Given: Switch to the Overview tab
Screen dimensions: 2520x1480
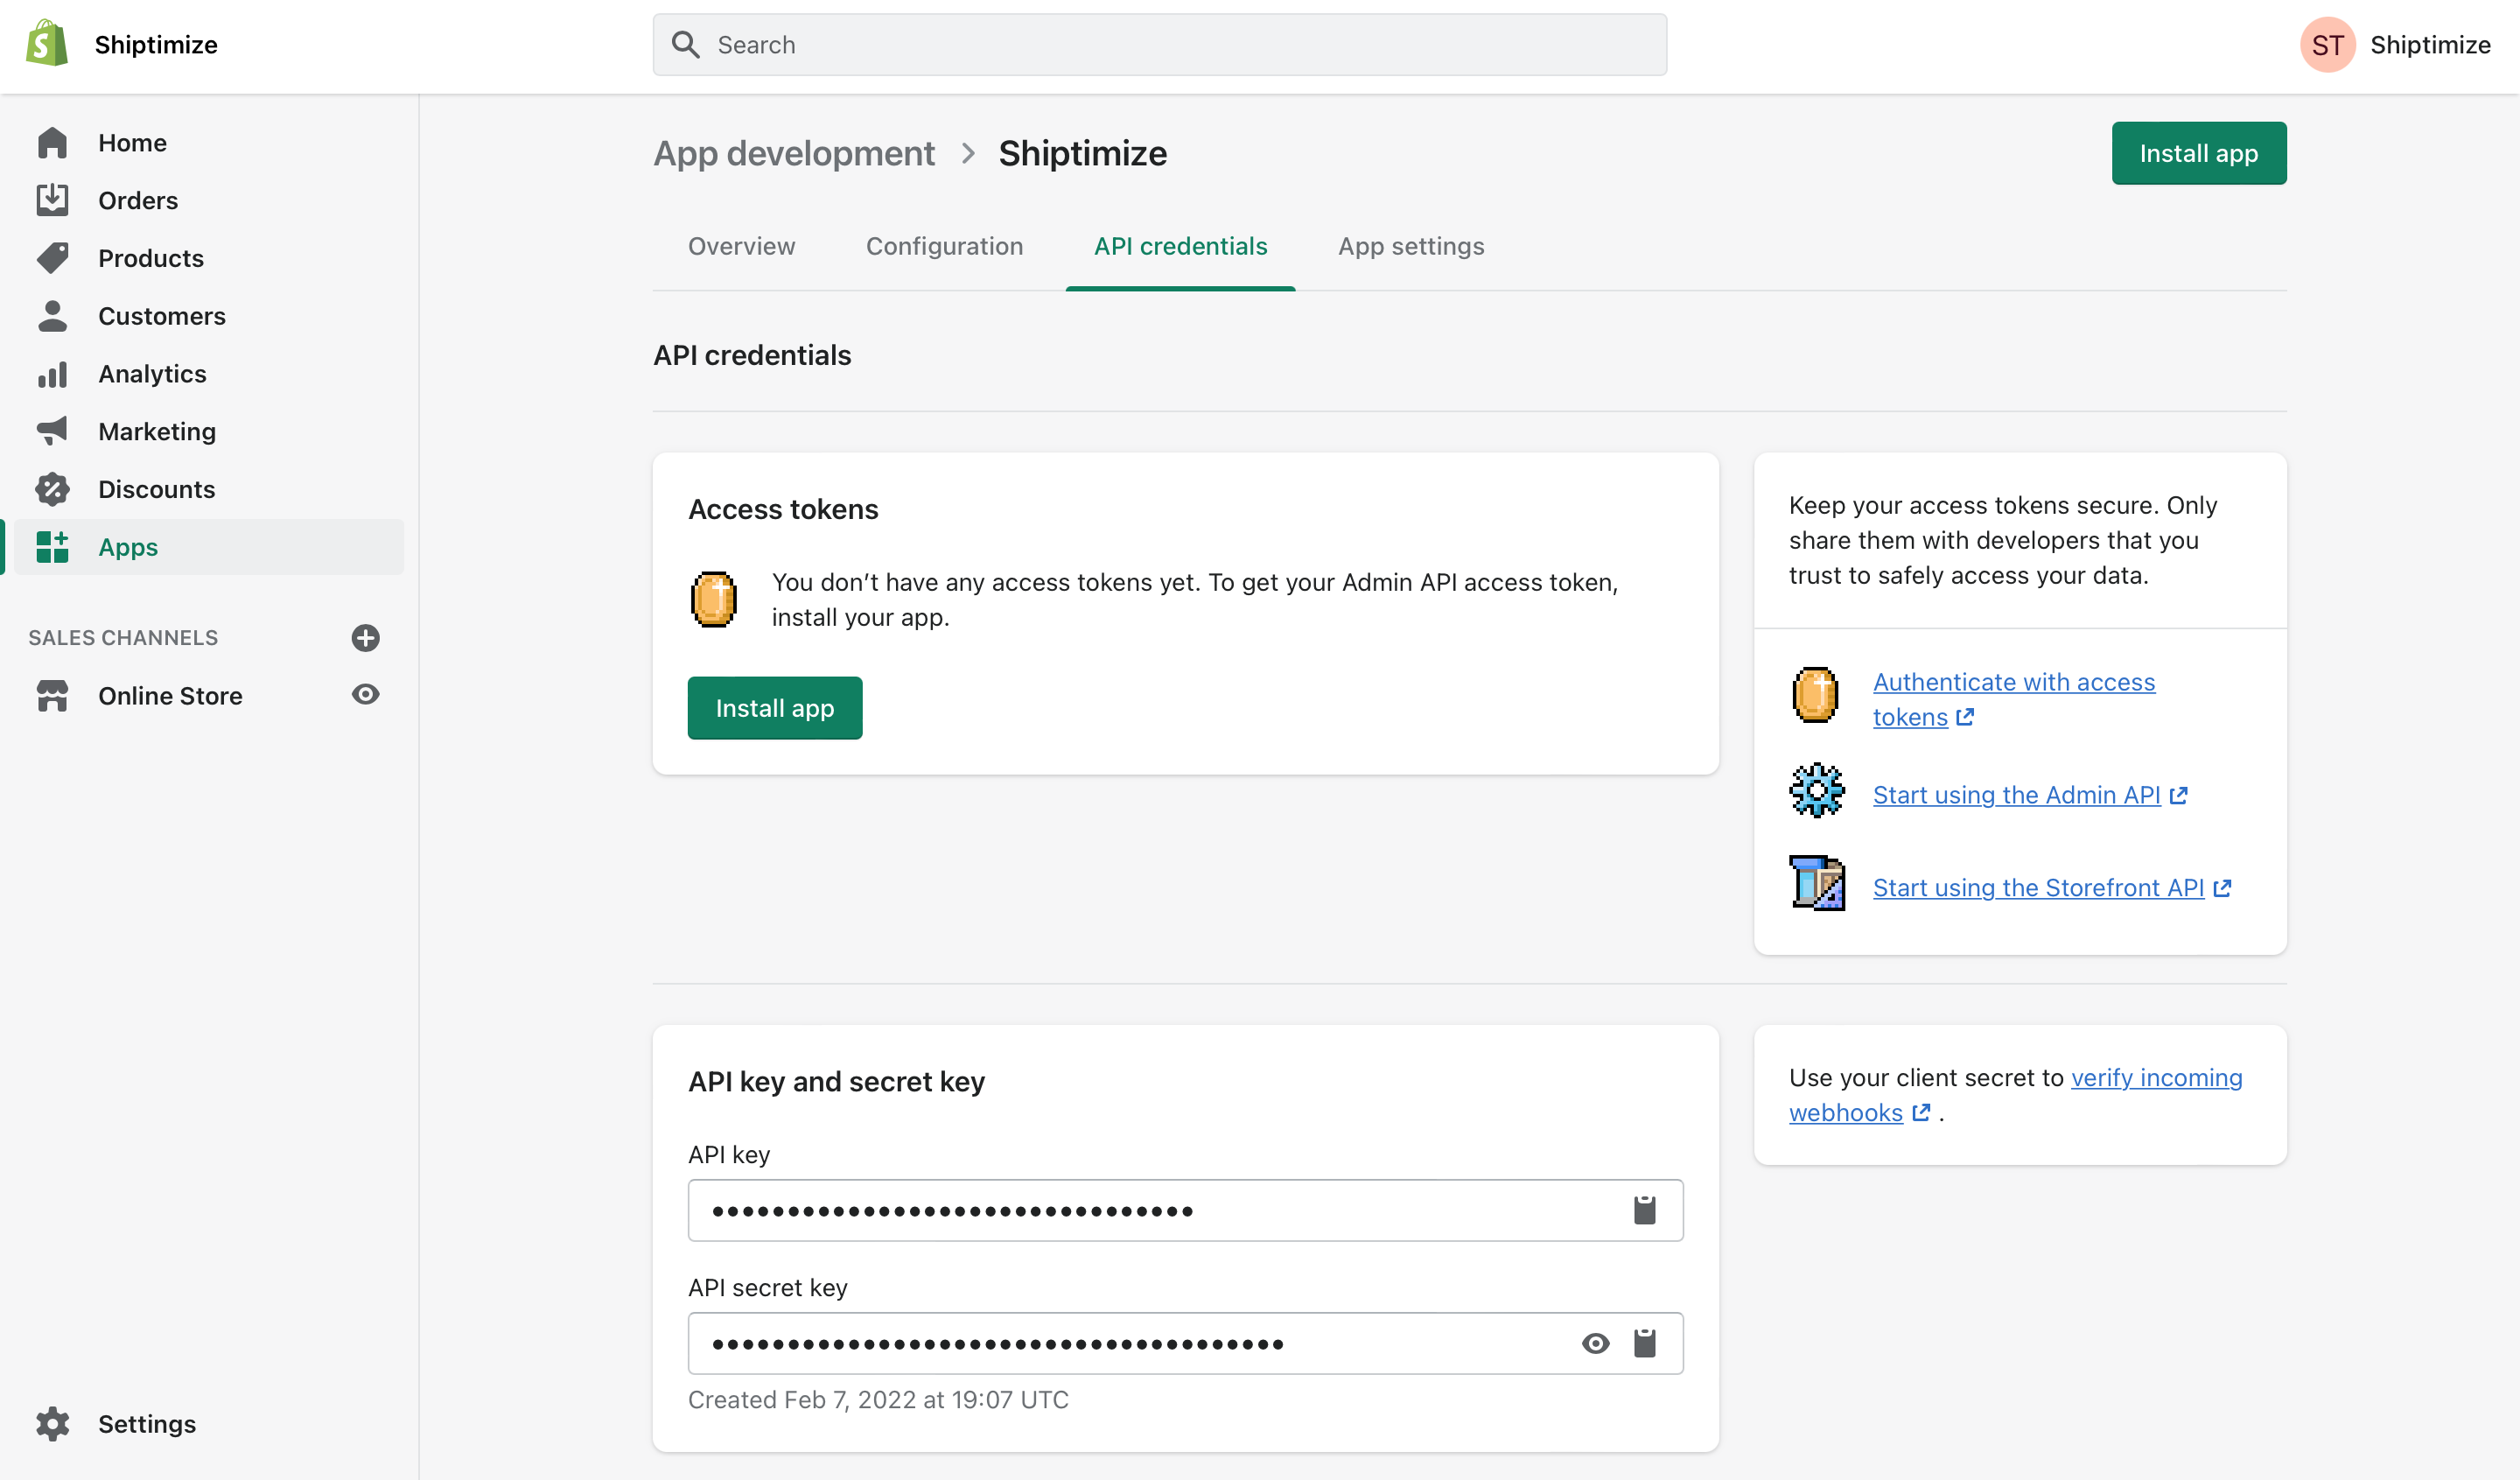Looking at the screenshot, I should click(742, 247).
